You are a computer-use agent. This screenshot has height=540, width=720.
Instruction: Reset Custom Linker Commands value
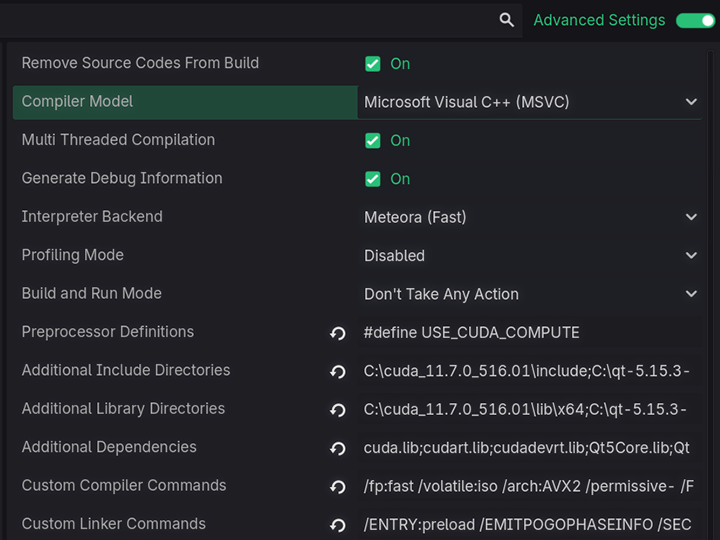pyautogui.click(x=338, y=525)
